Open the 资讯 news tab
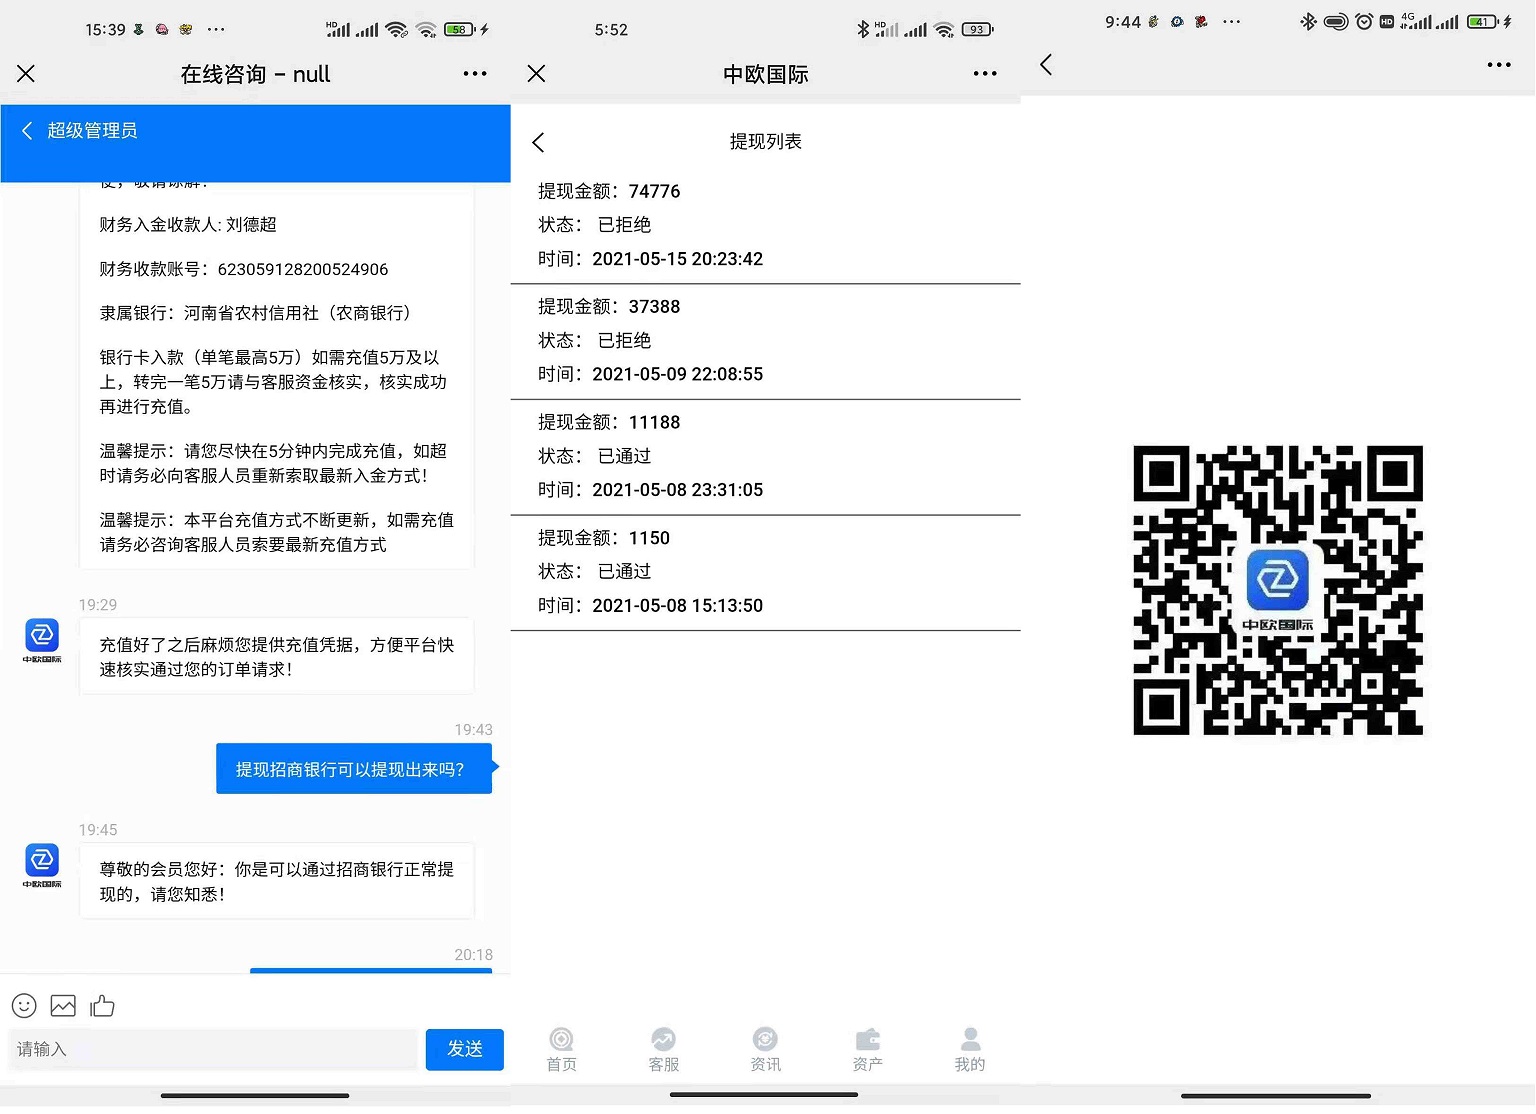 (x=766, y=1050)
